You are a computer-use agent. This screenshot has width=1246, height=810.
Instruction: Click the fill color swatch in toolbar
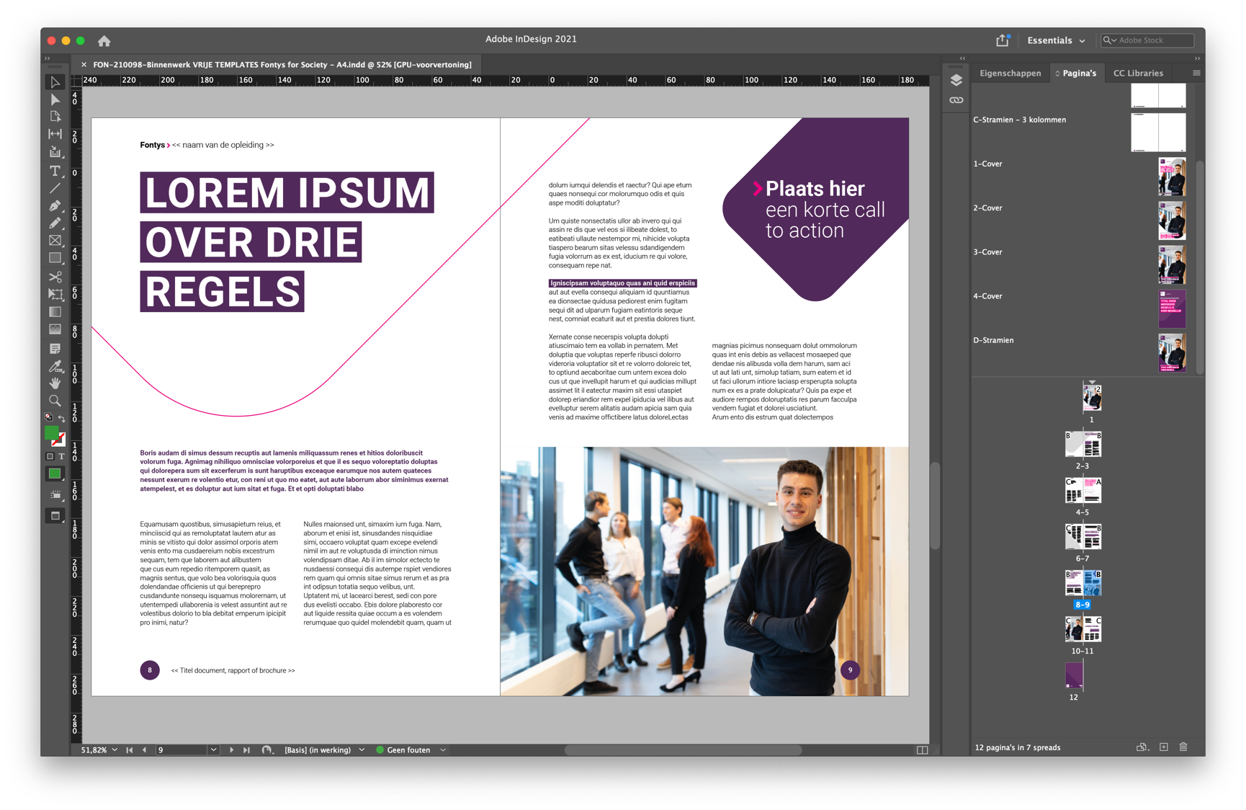[52, 434]
